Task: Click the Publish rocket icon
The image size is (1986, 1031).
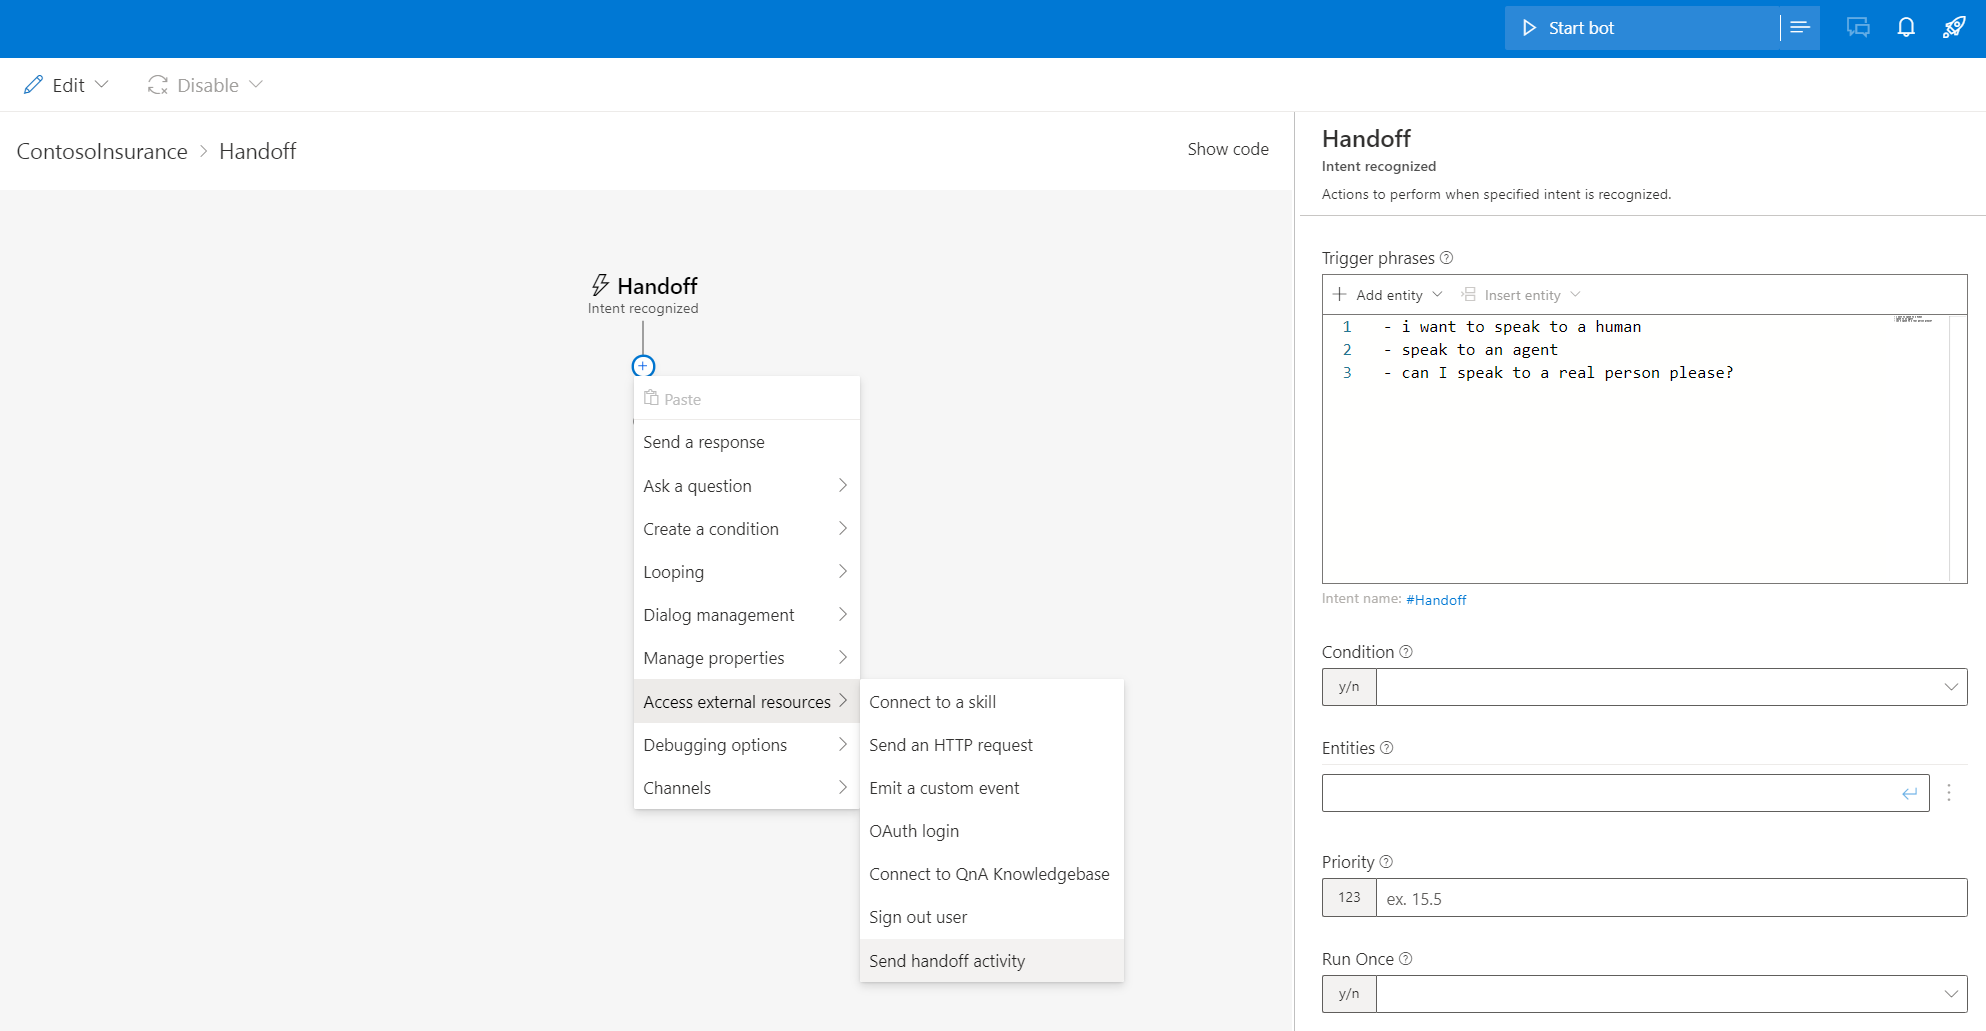Action: (x=1953, y=27)
